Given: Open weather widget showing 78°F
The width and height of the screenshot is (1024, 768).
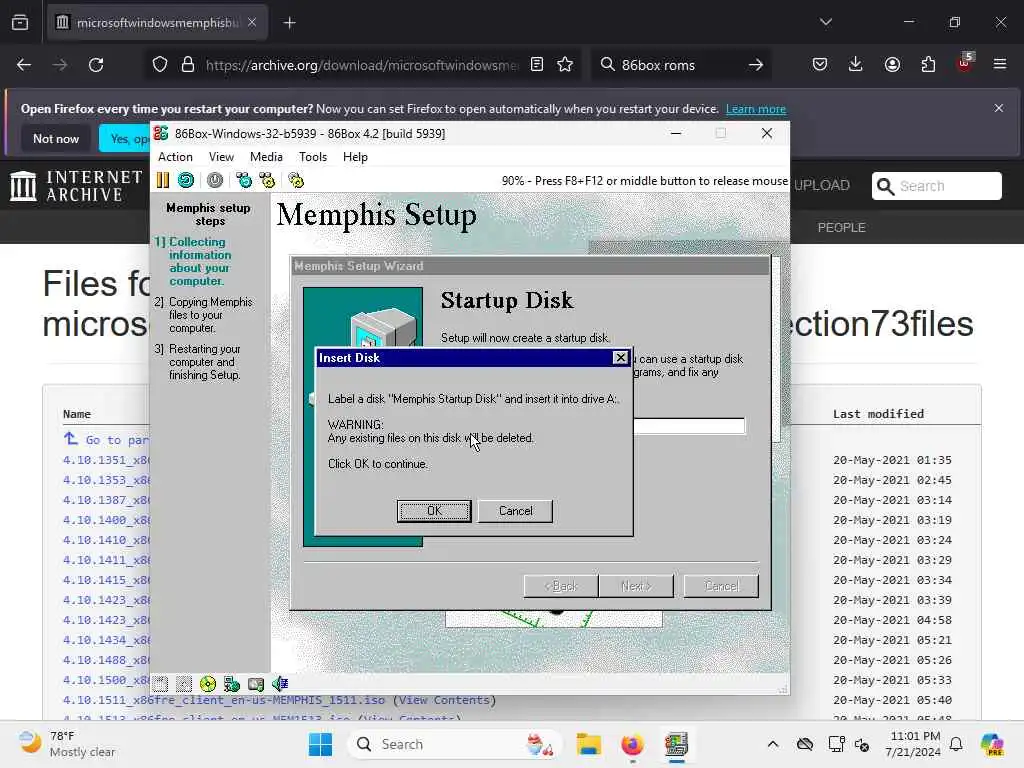Looking at the screenshot, I should pyautogui.click(x=67, y=744).
